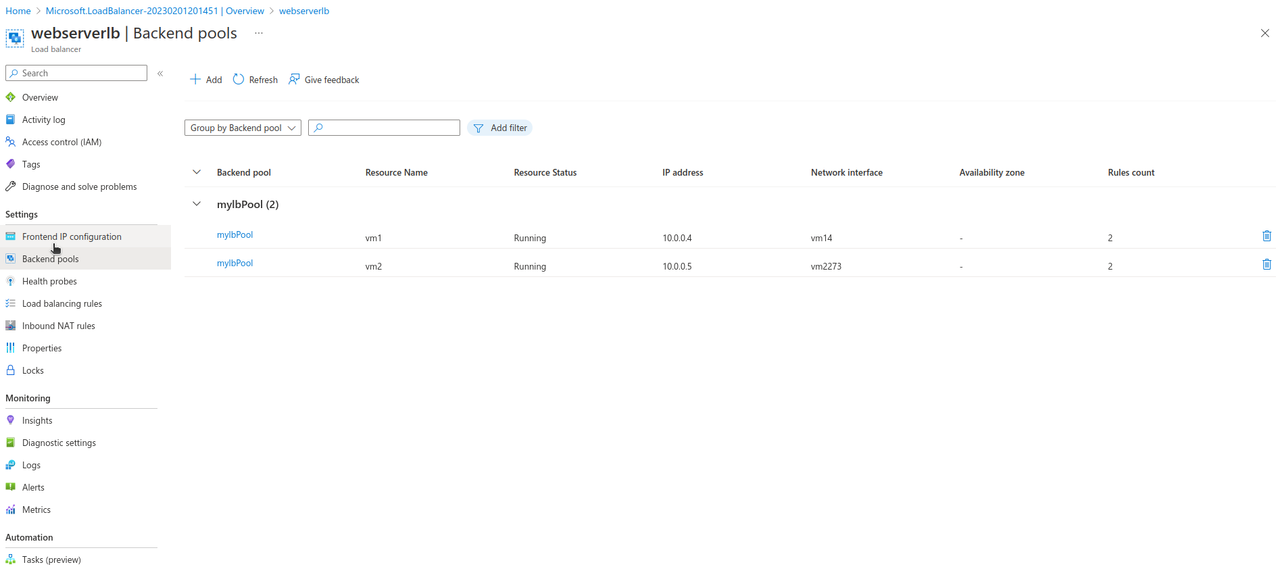Click the webserverlb load balancer icon
This screenshot has width=1280, height=575.
pos(15,38)
